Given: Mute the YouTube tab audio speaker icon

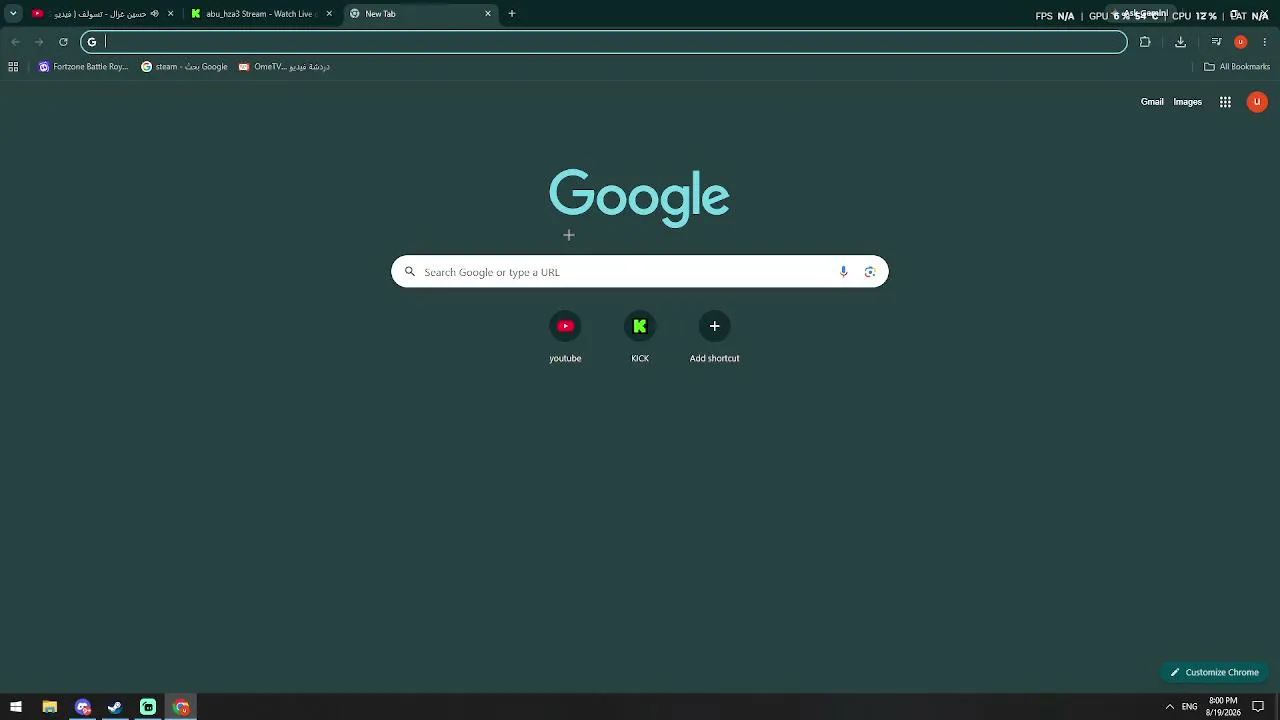Looking at the screenshot, I should (x=154, y=14).
